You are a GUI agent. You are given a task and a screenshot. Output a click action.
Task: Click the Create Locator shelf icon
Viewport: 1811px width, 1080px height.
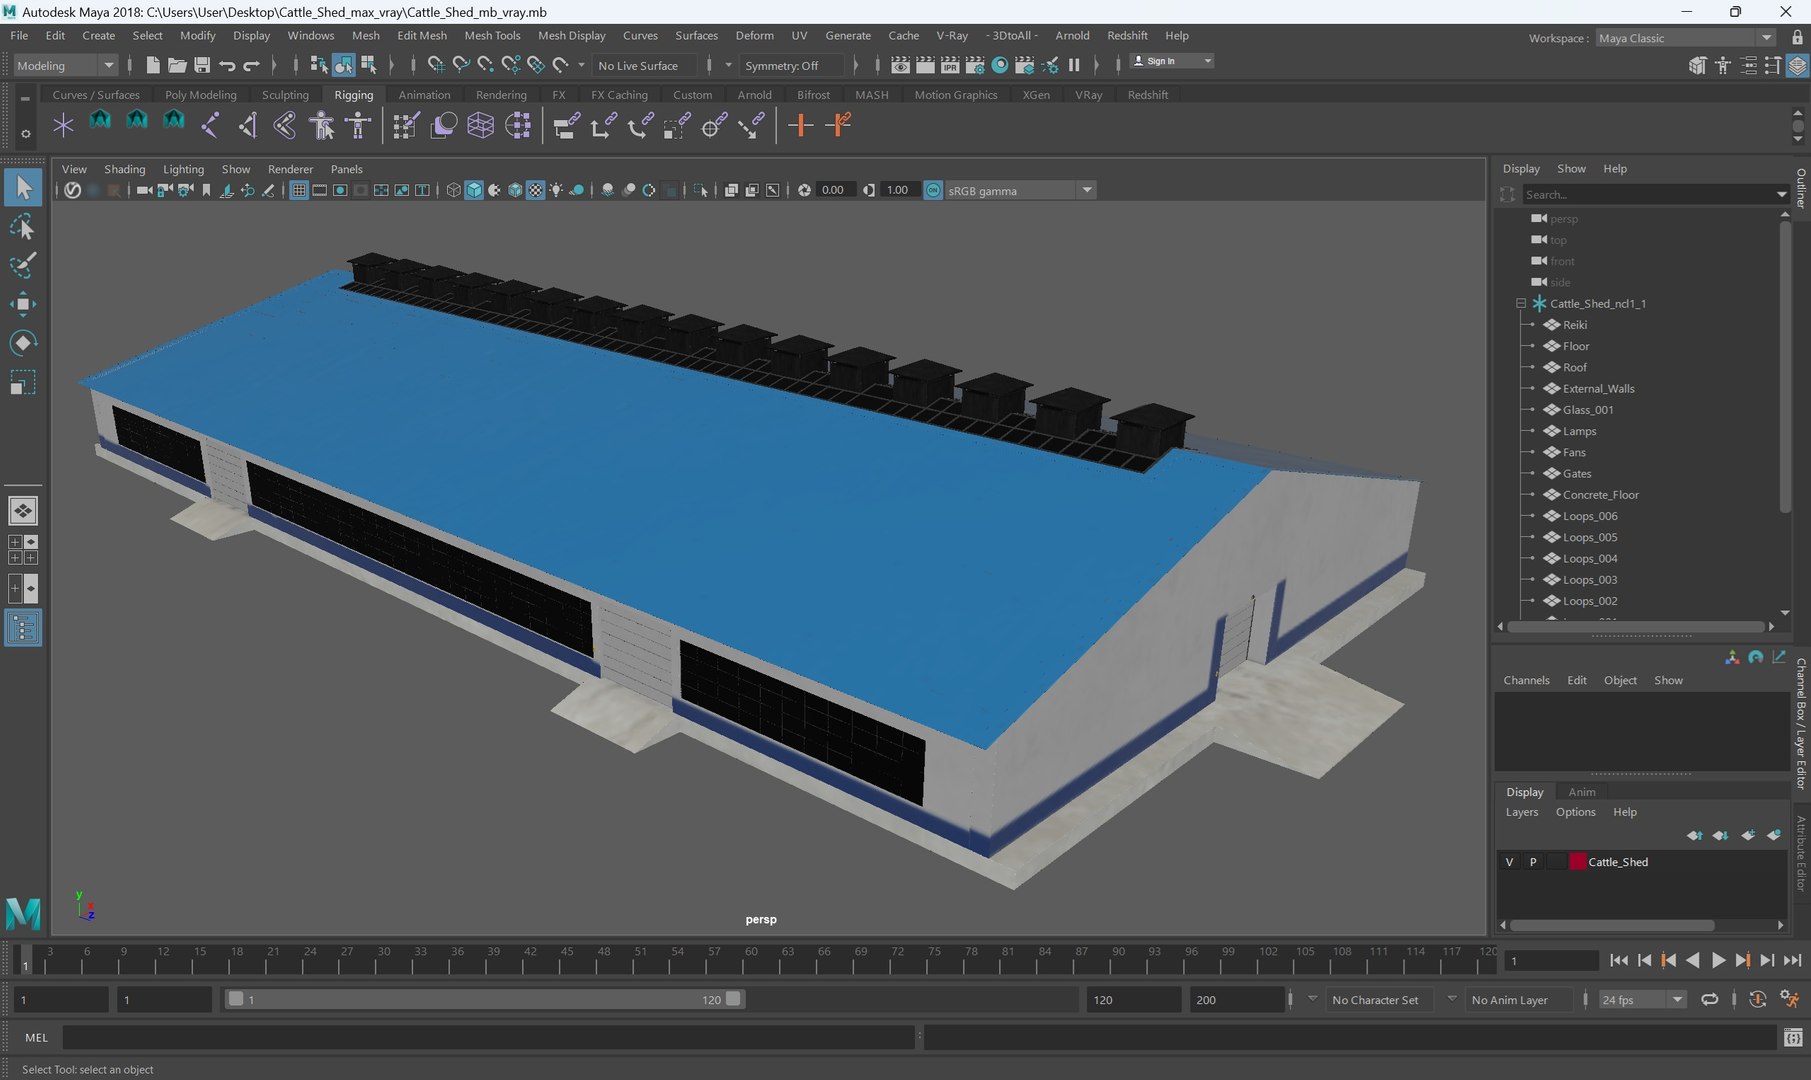[63, 125]
